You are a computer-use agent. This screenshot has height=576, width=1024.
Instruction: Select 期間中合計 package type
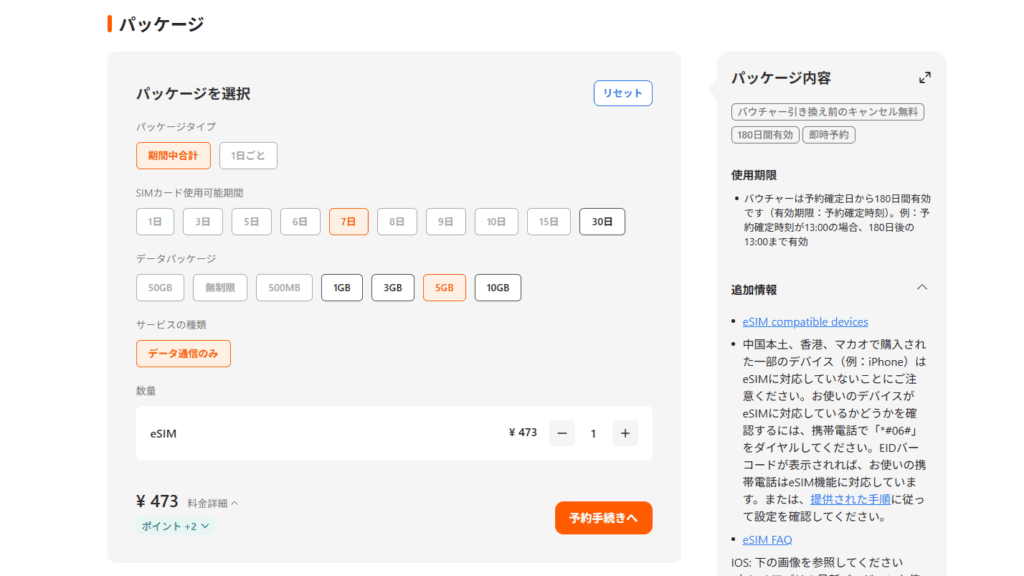(173, 155)
